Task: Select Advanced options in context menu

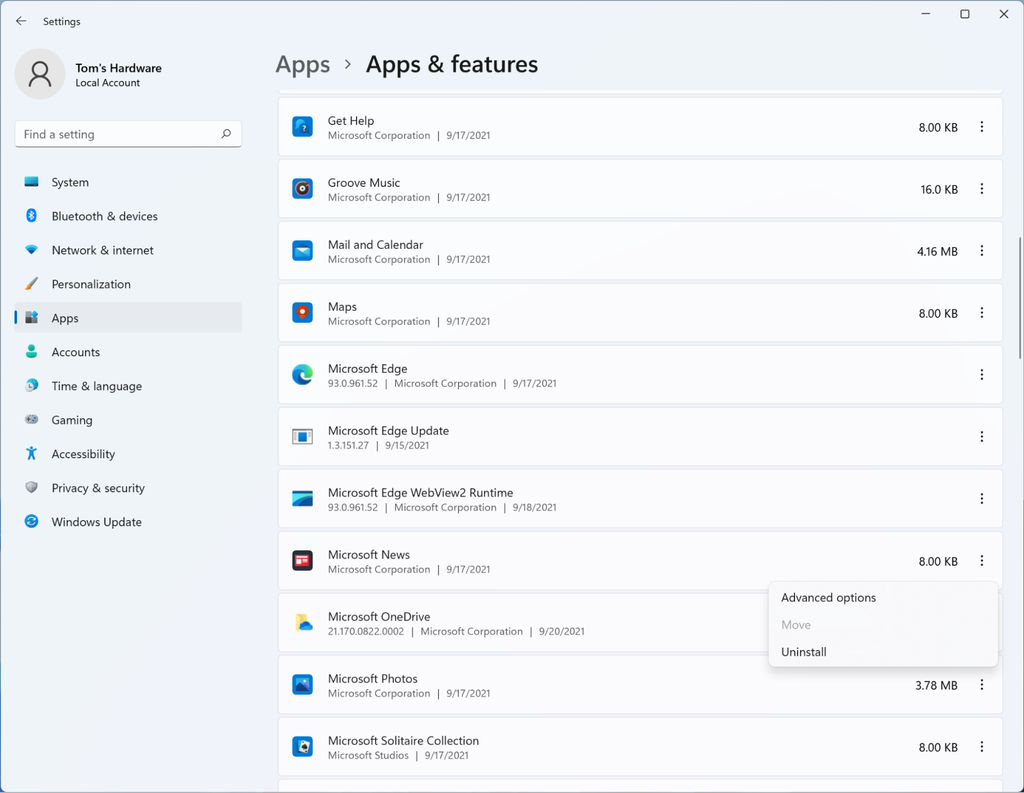Action: 828,598
